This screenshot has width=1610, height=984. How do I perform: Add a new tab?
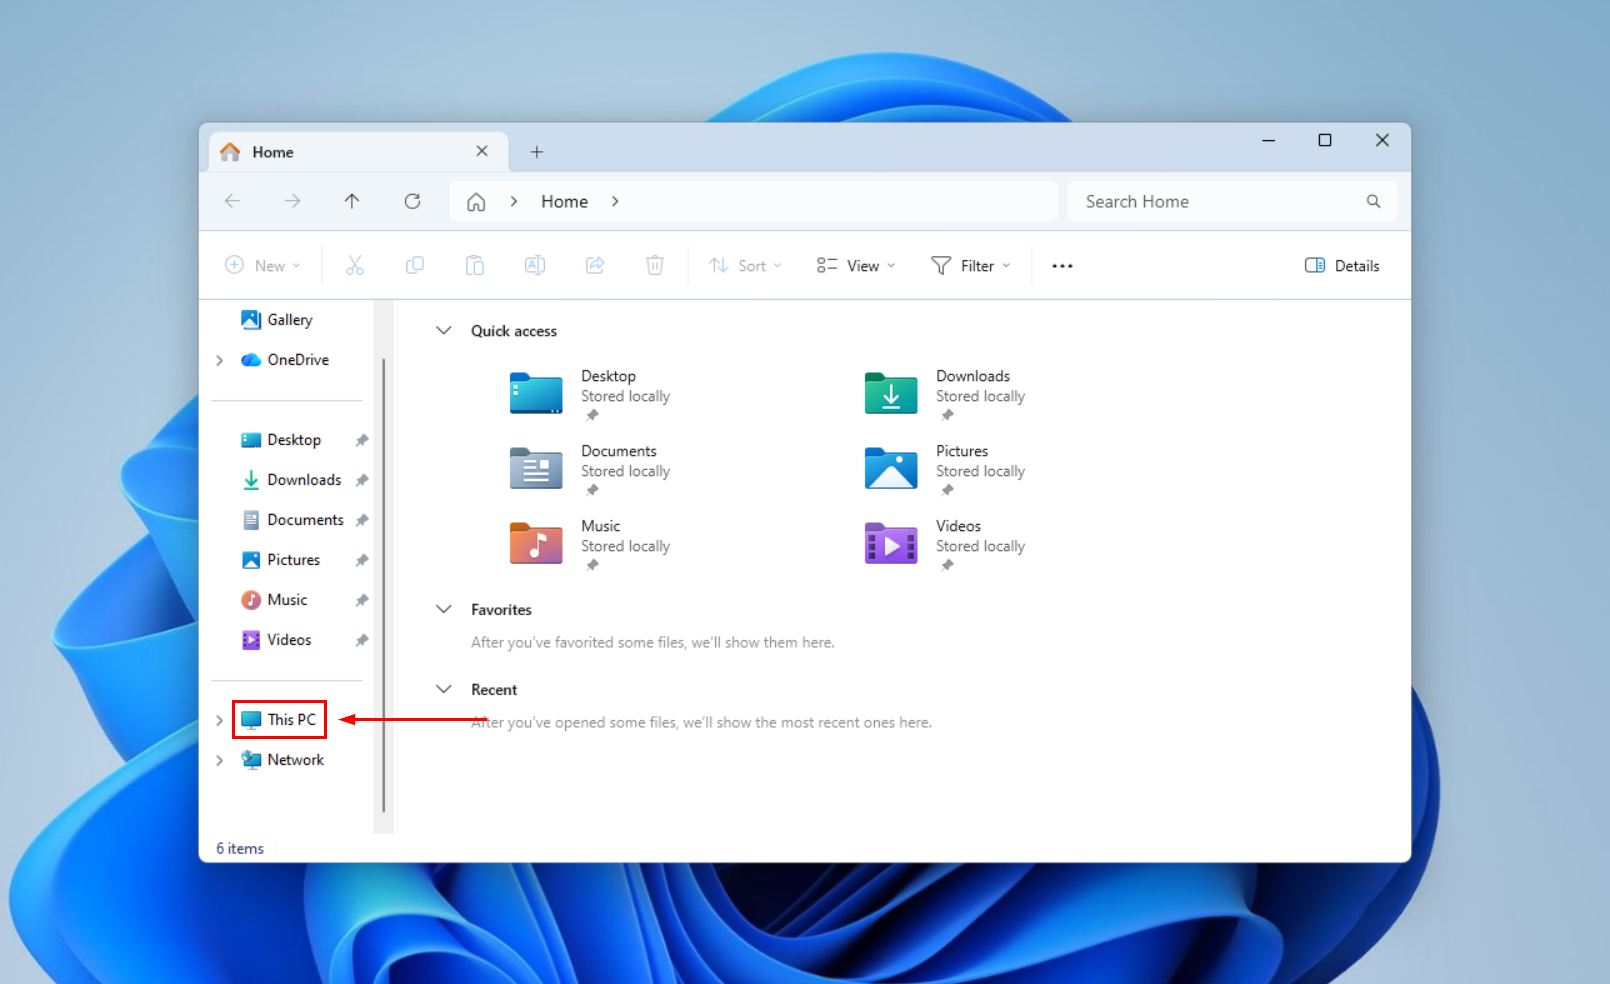(x=537, y=152)
